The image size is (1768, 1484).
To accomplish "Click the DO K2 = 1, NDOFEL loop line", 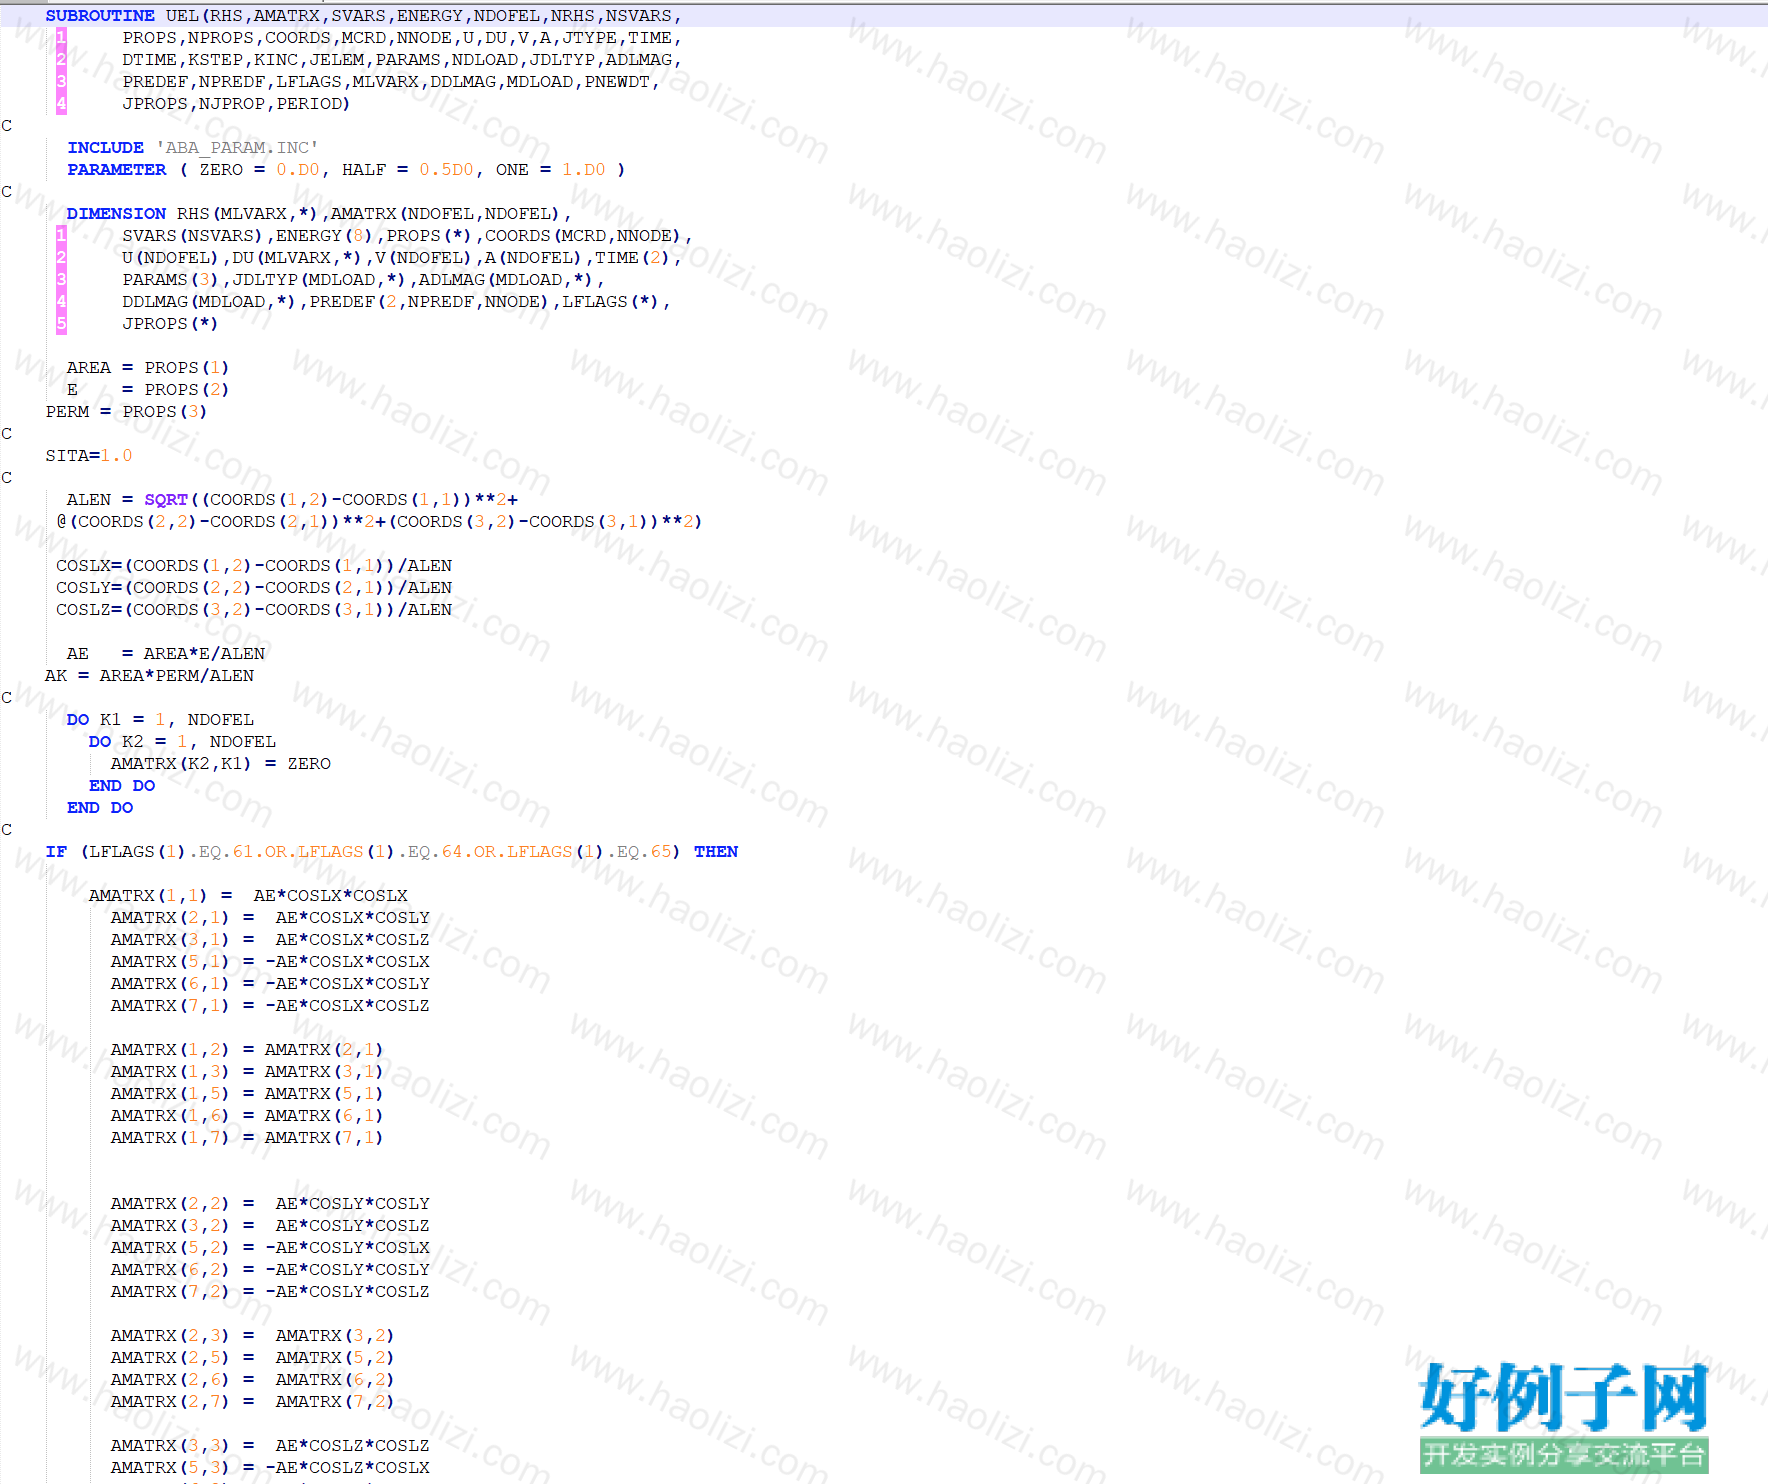I will pyautogui.click(x=182, y=742).
